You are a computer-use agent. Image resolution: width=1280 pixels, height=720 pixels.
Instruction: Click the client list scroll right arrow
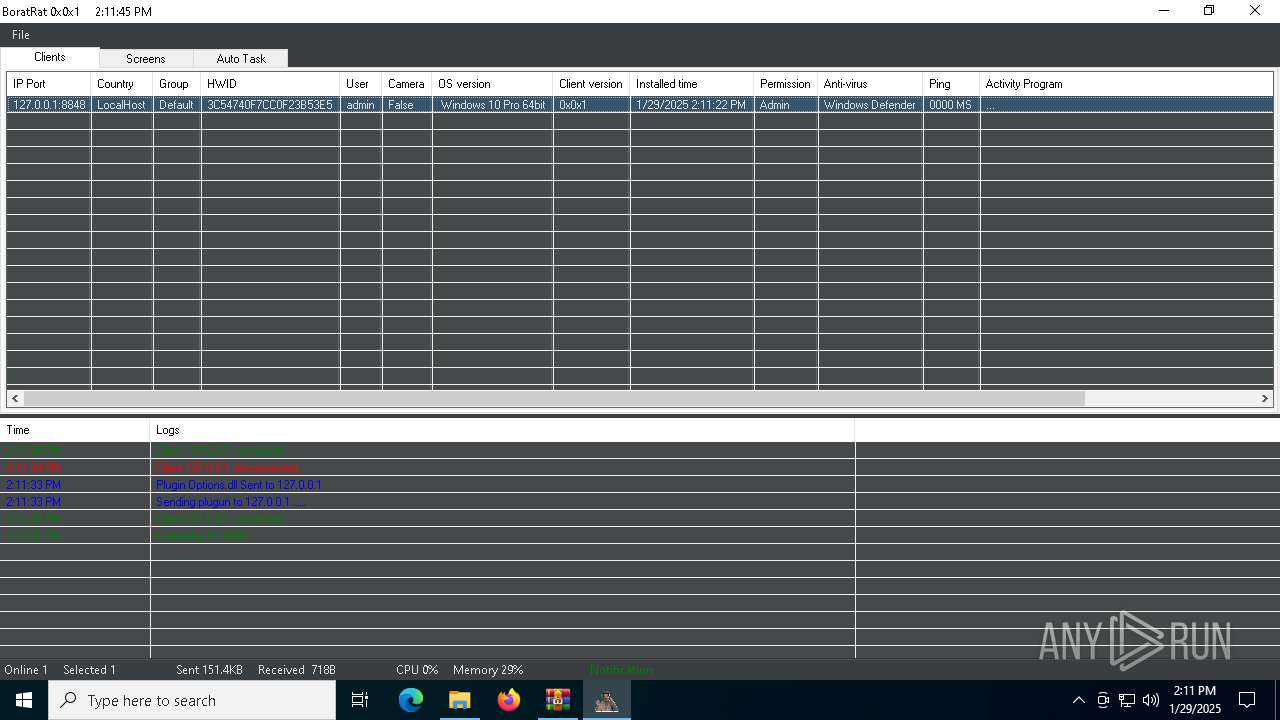(x=1265, y=398)
